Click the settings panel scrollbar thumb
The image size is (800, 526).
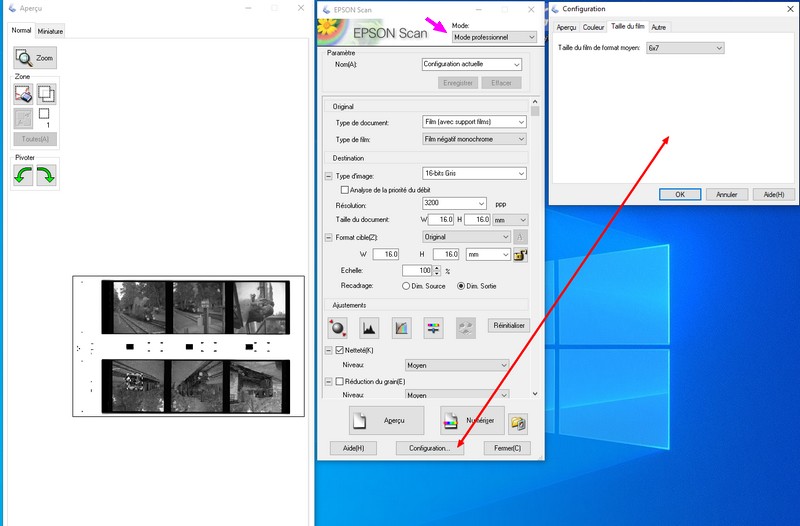pos(535,111)
